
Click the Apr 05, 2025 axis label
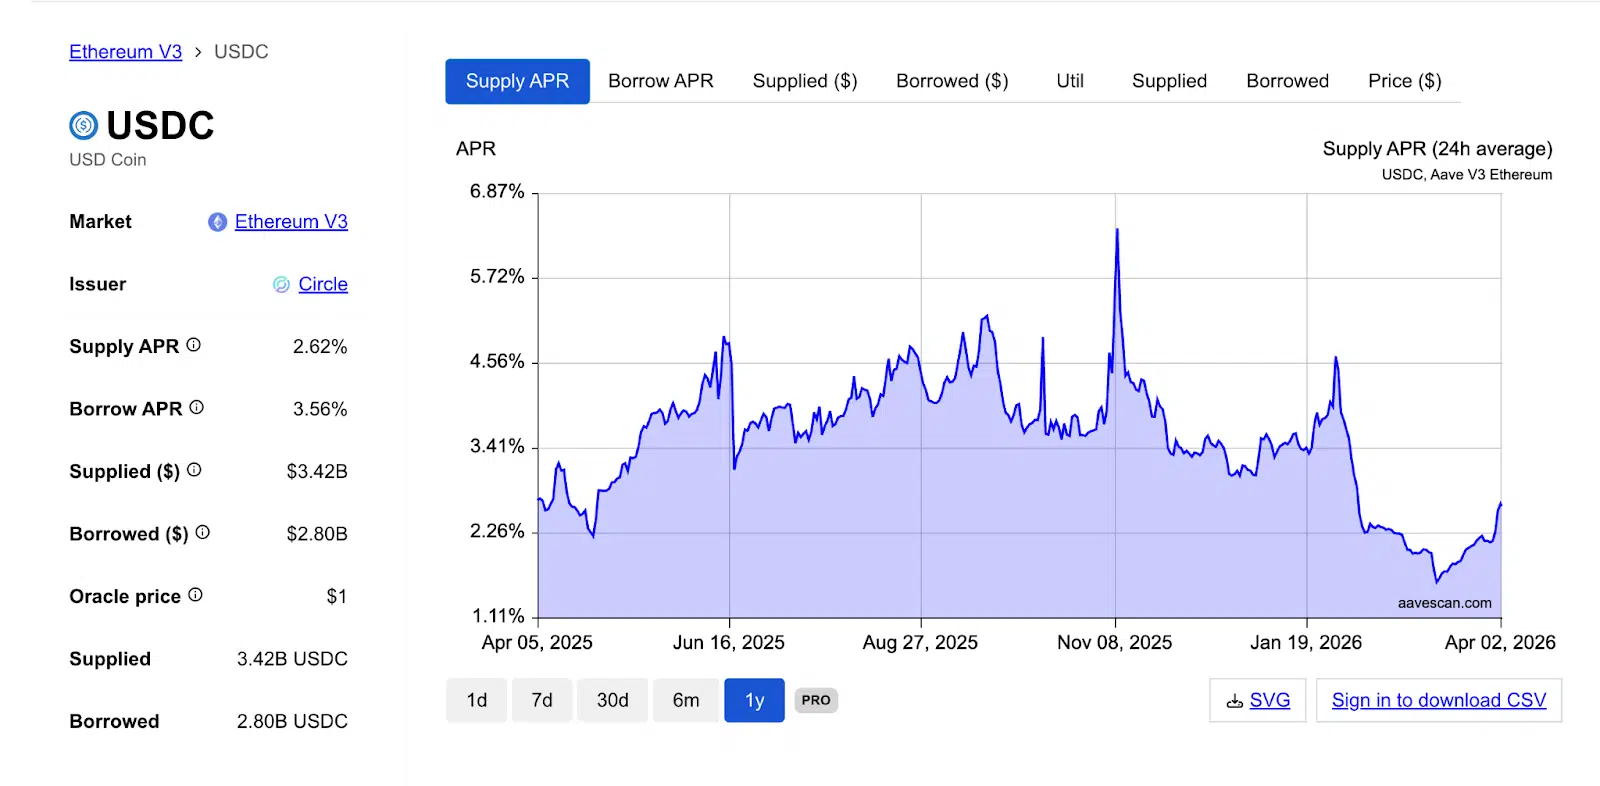click(x=537, y=643)
